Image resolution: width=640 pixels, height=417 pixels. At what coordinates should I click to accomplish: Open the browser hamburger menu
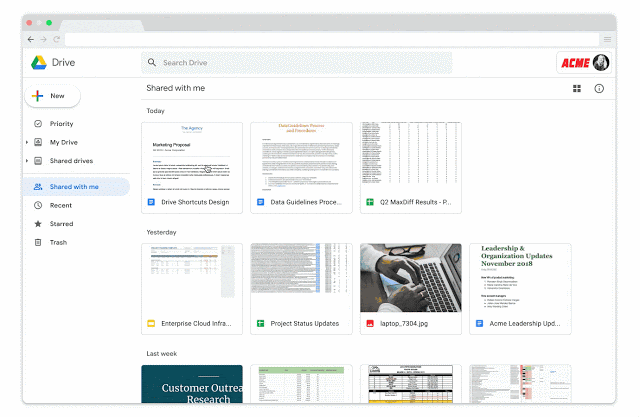point(607,39)
